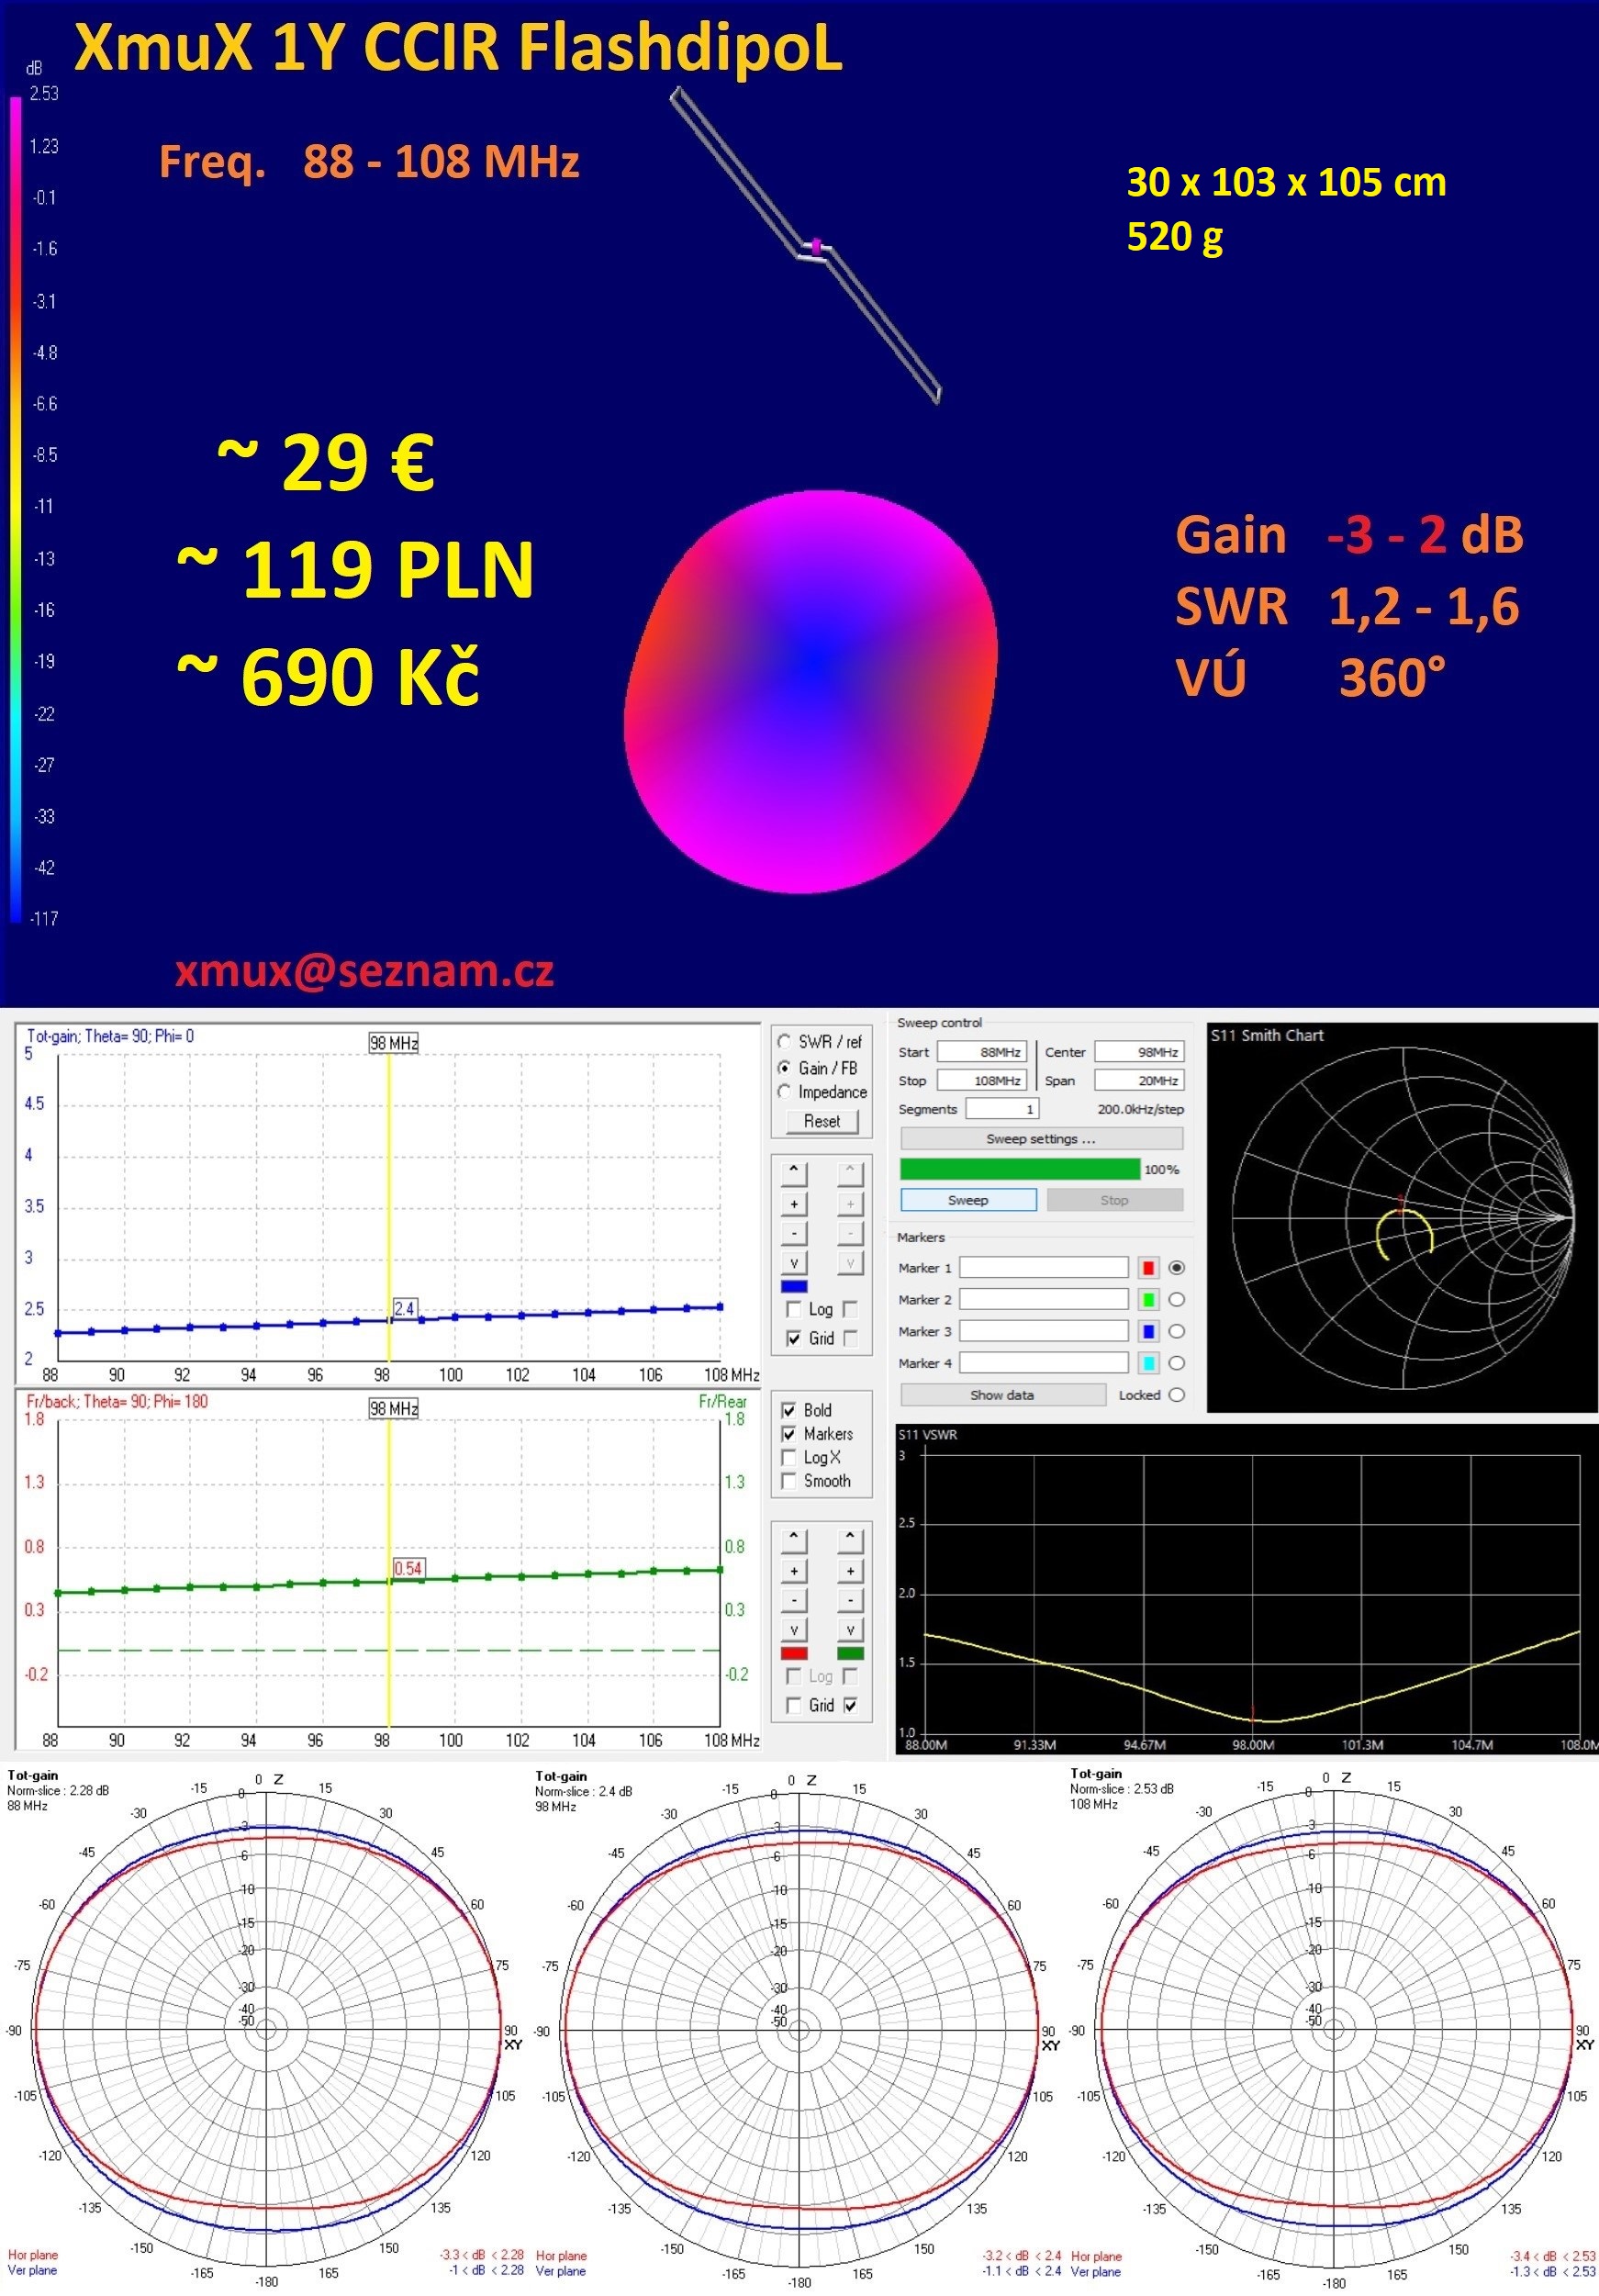Select the Marker 4 radio button
1599x2296 pixels.
1176,1363
